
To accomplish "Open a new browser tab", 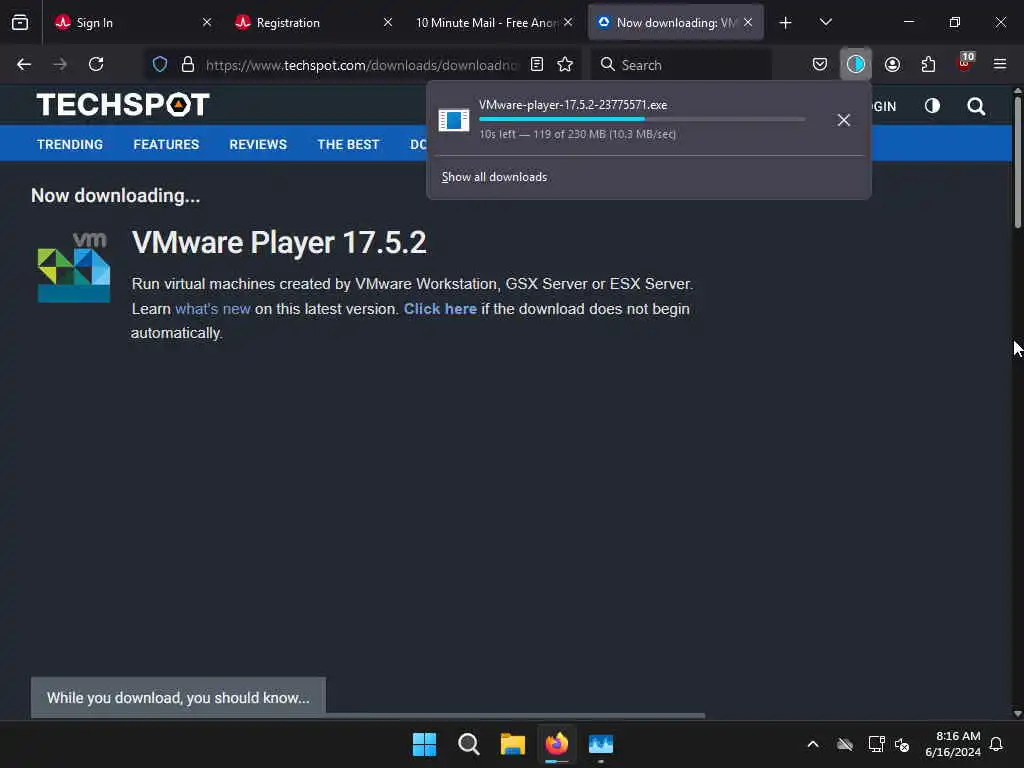I will coord(786,23).
